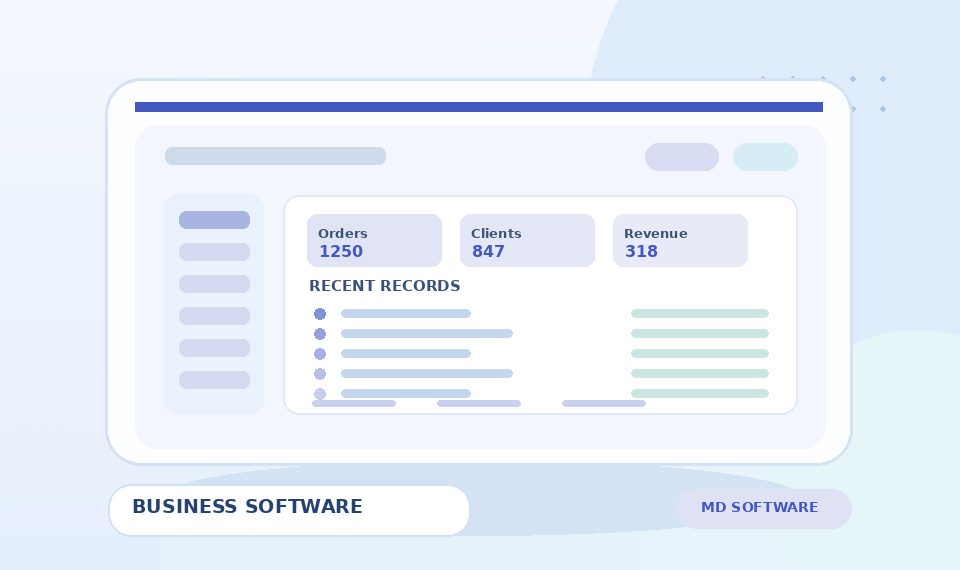Open the Revenue 318 stat card

click(680, 241)
